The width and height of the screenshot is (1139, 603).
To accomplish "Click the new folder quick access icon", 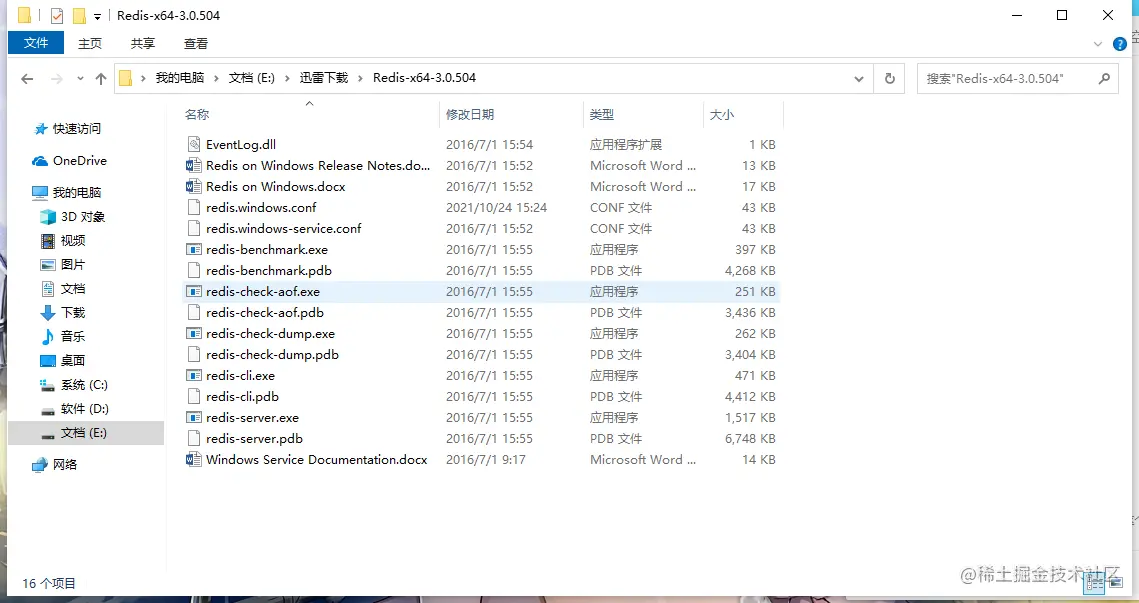I will pos(79,15).
